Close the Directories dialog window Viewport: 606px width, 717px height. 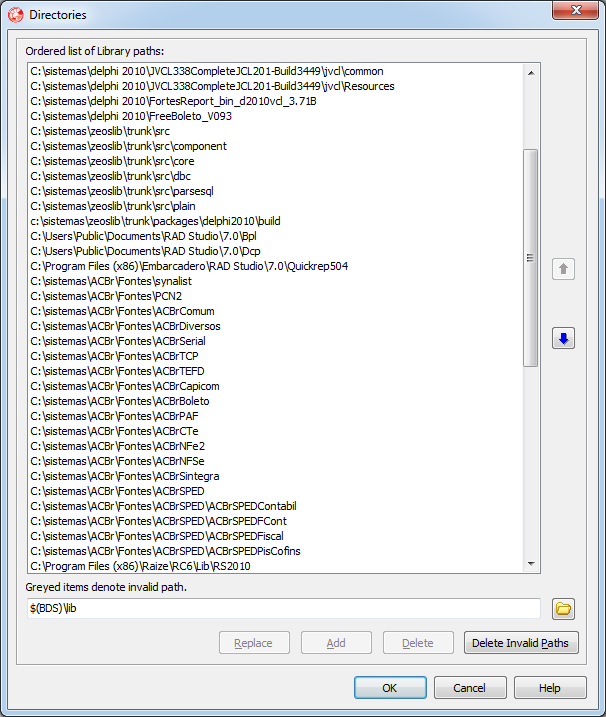(575, 10)
